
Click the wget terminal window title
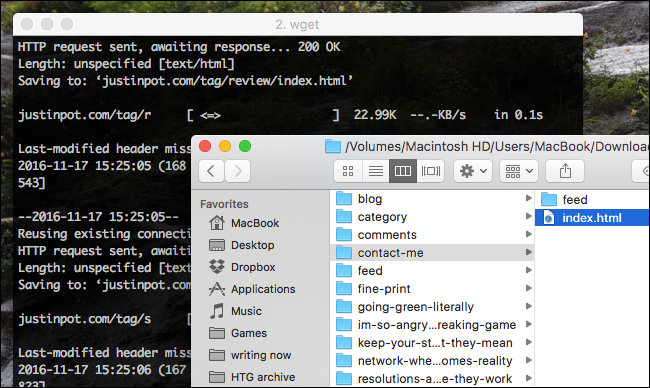(297, 24)
